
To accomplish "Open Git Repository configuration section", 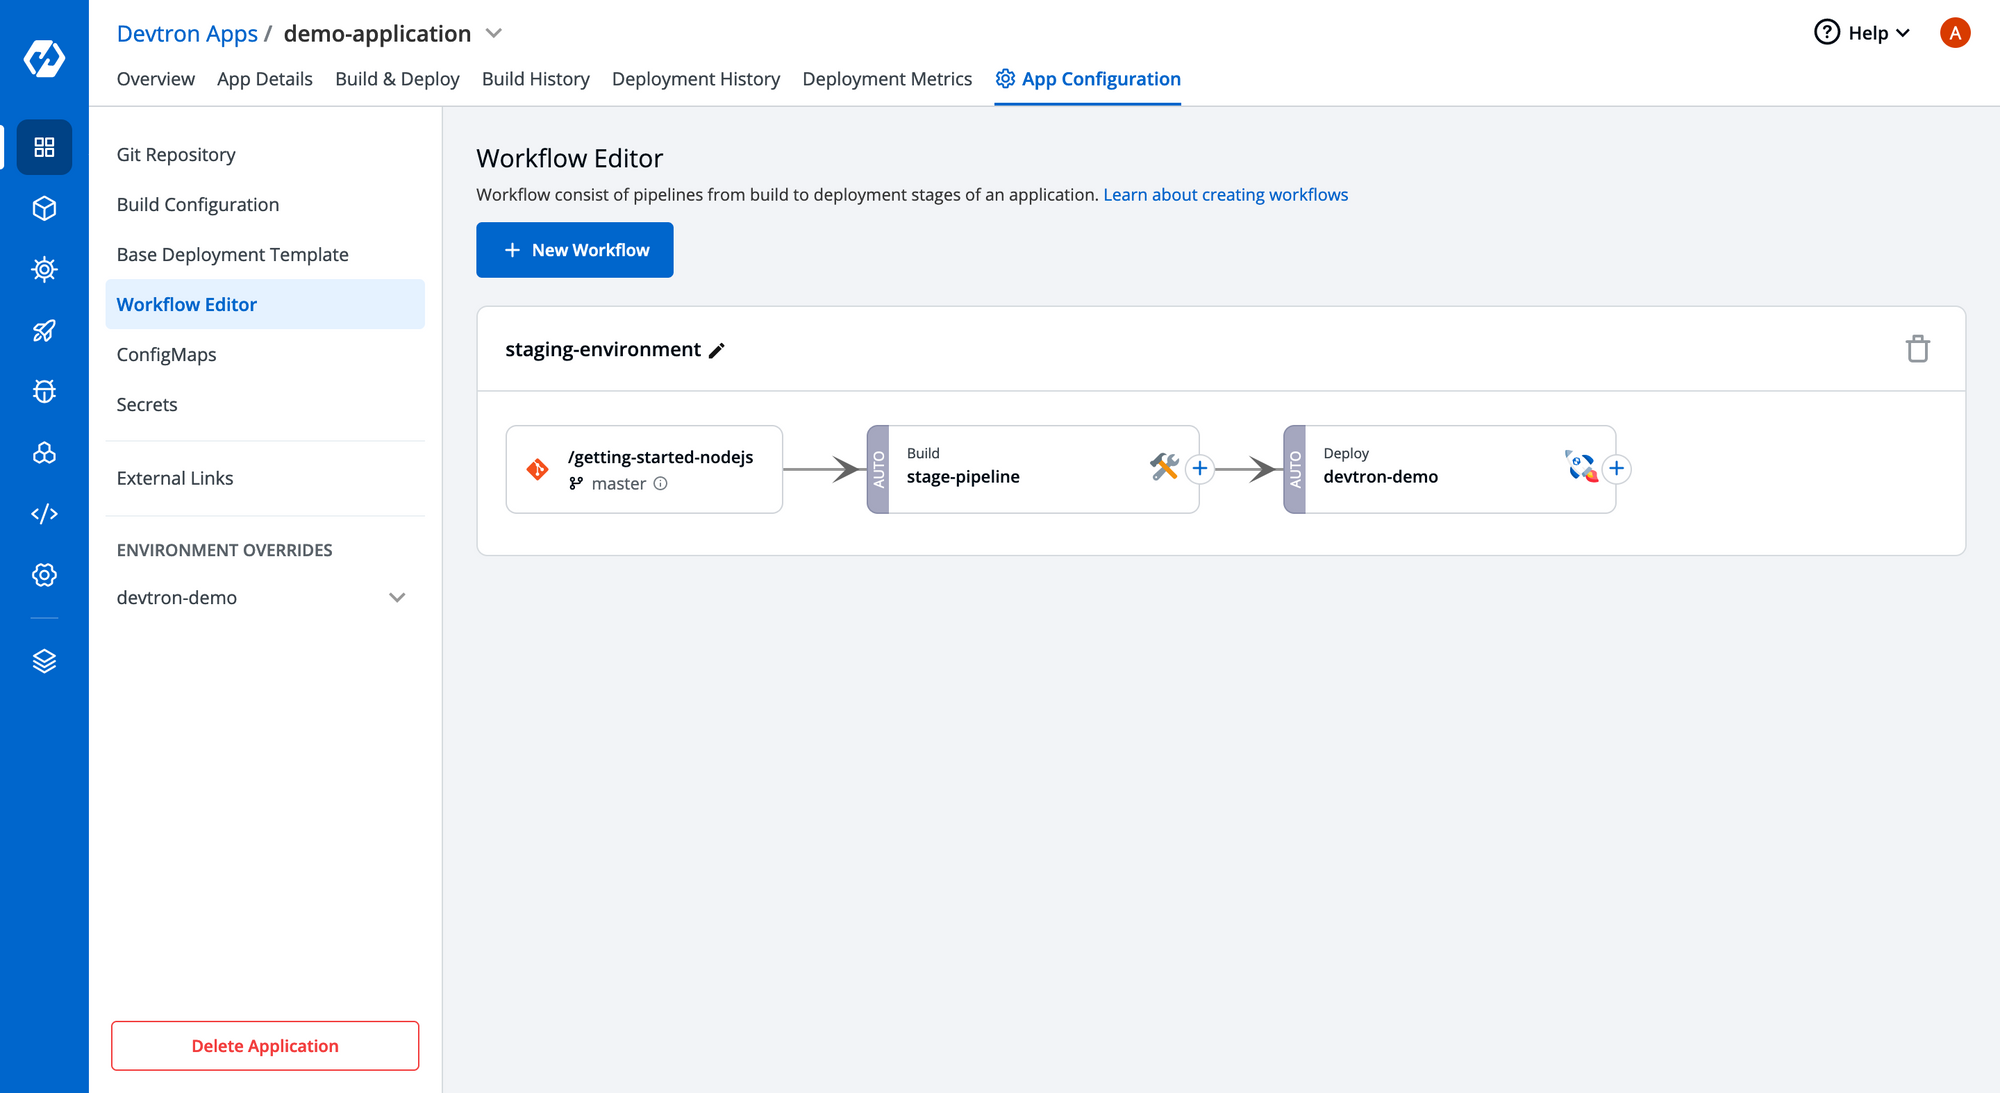I will click(265, 155).
